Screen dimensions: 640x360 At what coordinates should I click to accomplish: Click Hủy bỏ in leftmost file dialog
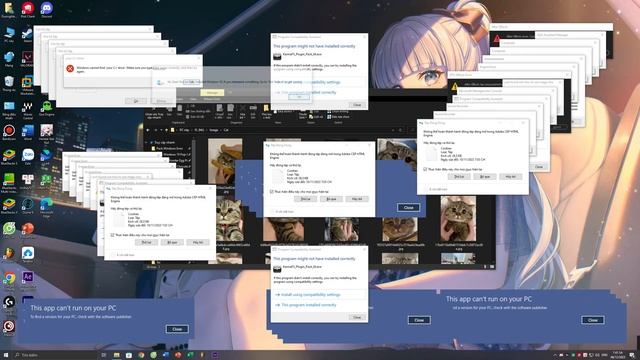tap(198, 242)
